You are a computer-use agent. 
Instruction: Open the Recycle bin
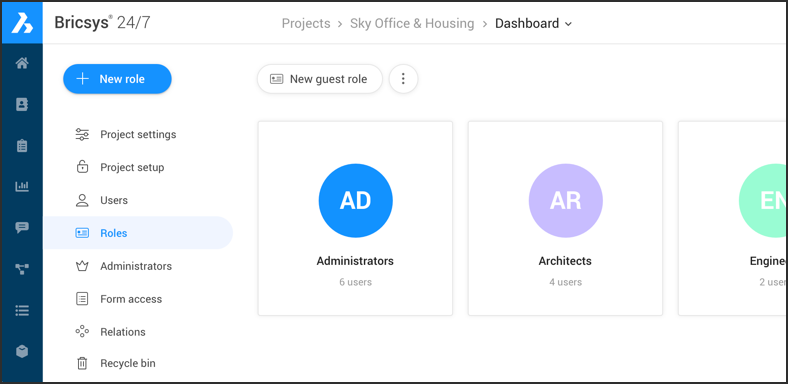(128, 363)
